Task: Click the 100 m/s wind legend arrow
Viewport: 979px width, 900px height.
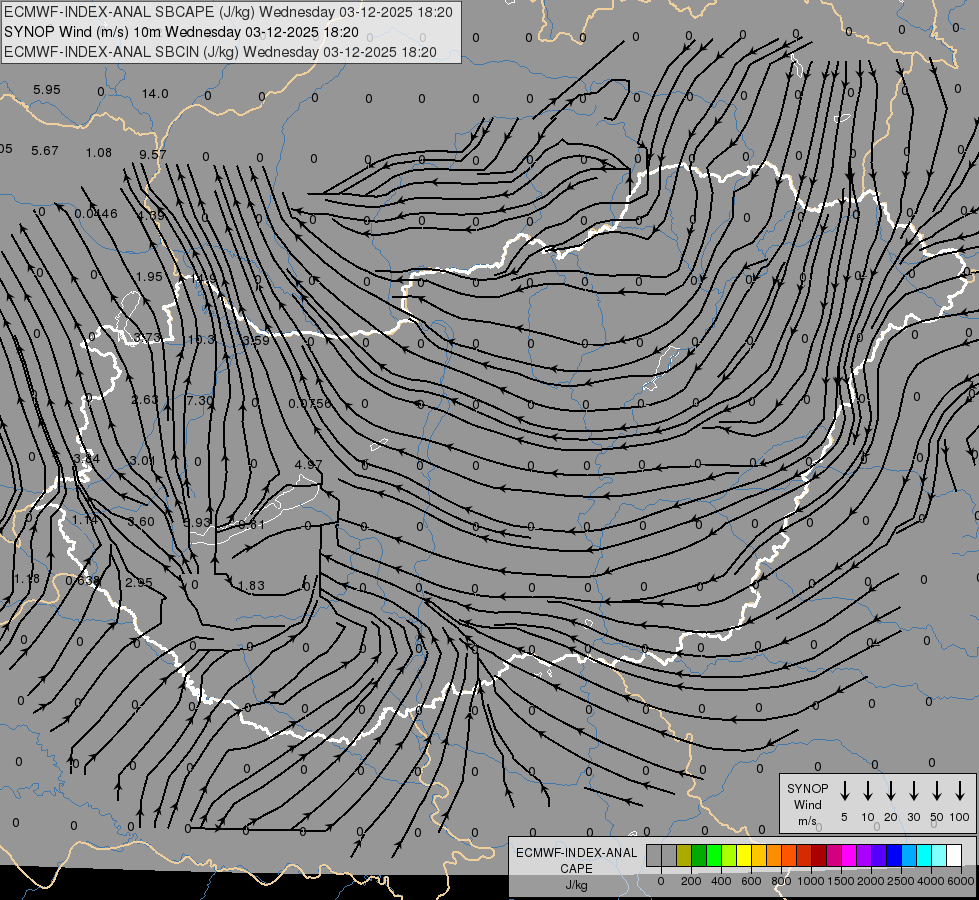Action: [x=960, y=791]
